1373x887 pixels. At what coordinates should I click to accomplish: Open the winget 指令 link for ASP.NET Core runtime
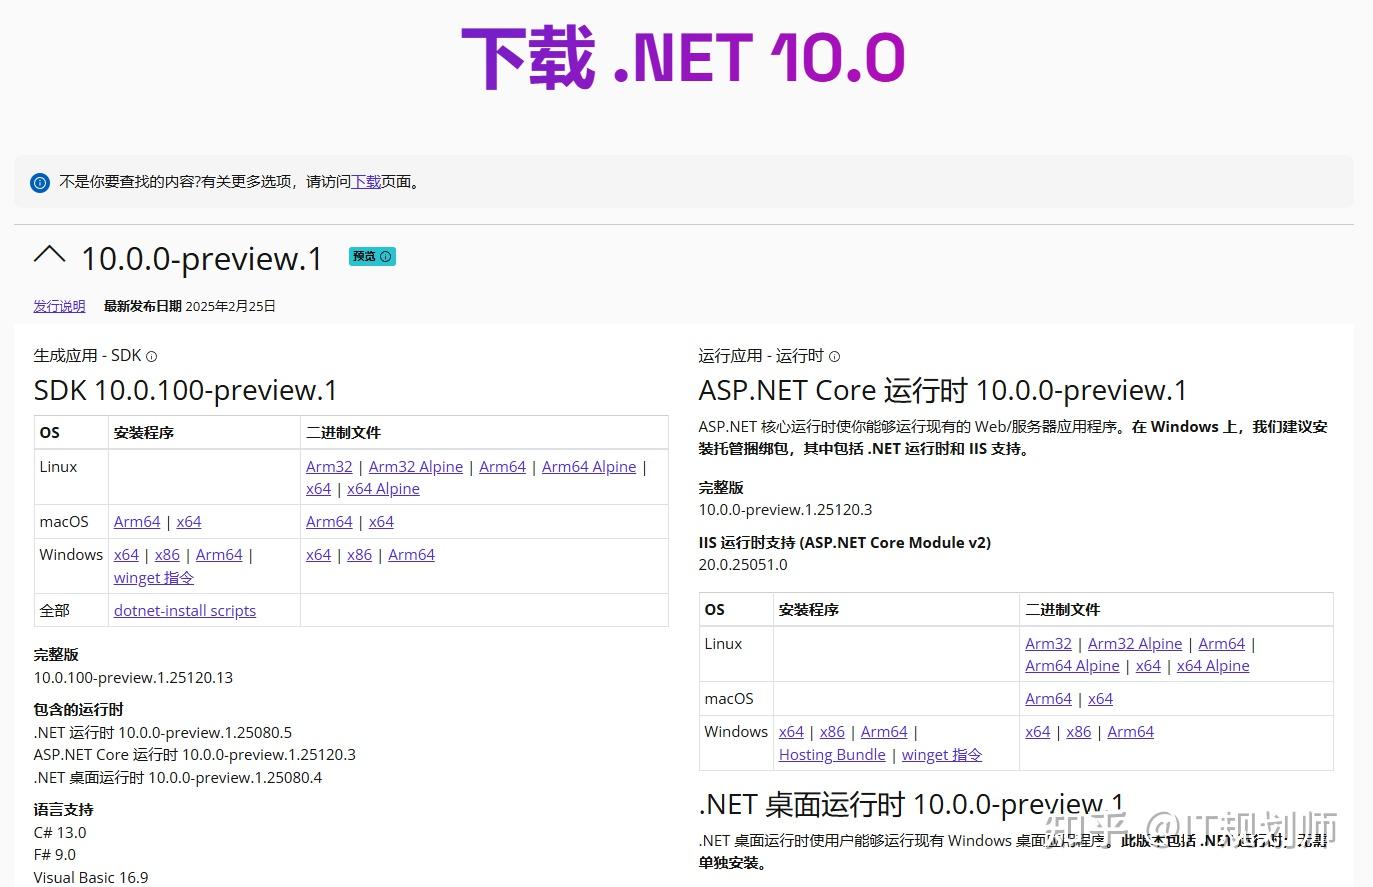coord(941,754)
